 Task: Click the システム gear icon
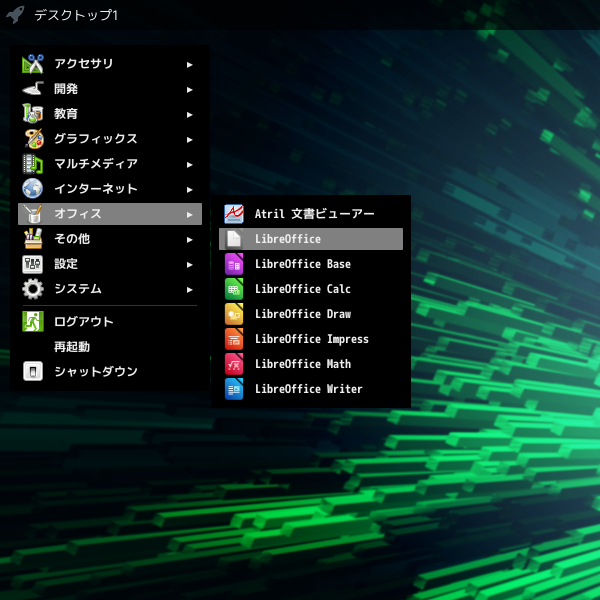click(x=33, y=289)
